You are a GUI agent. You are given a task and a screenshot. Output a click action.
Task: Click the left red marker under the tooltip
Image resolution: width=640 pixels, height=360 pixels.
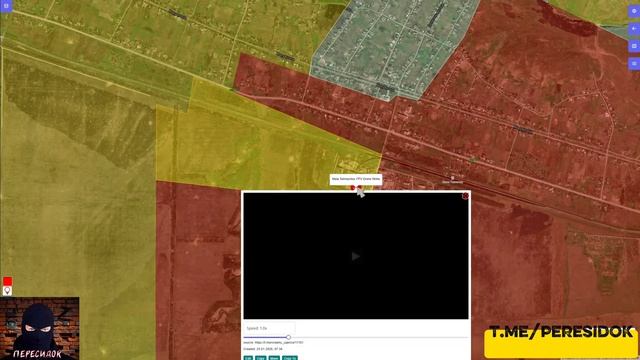(353, 188)
